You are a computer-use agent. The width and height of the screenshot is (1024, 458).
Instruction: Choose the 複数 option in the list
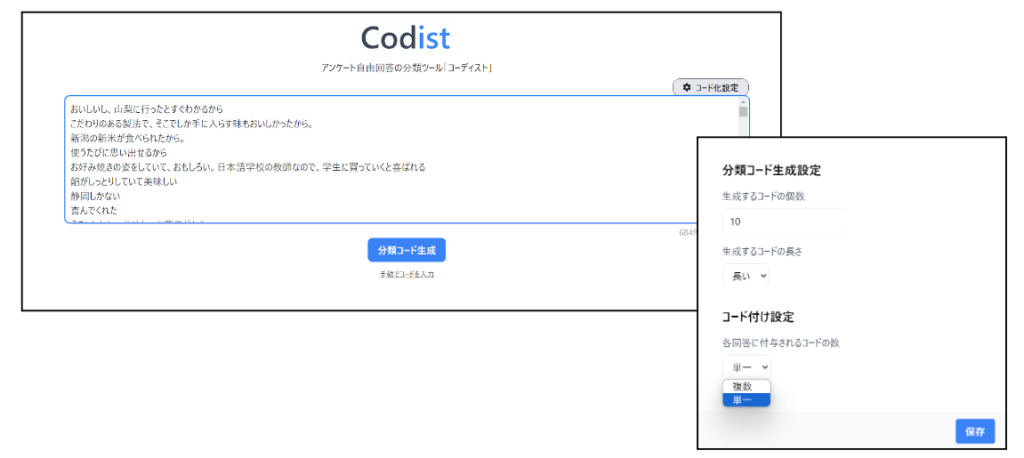(x=746, y=386)
